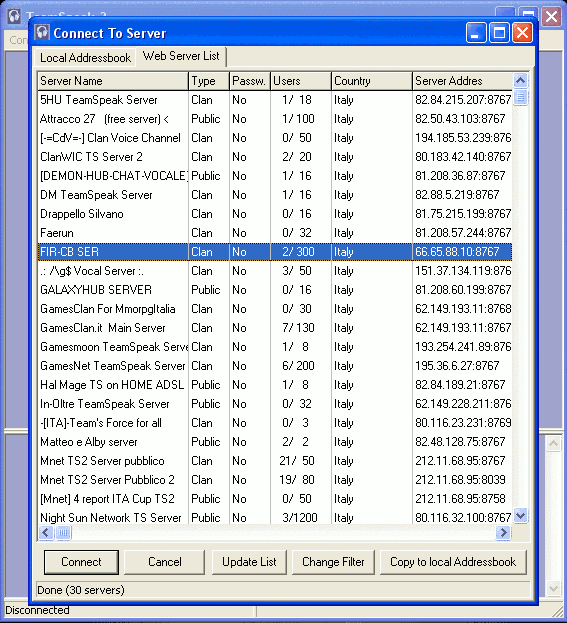Select Matteo e Alby server

(275, 442)
